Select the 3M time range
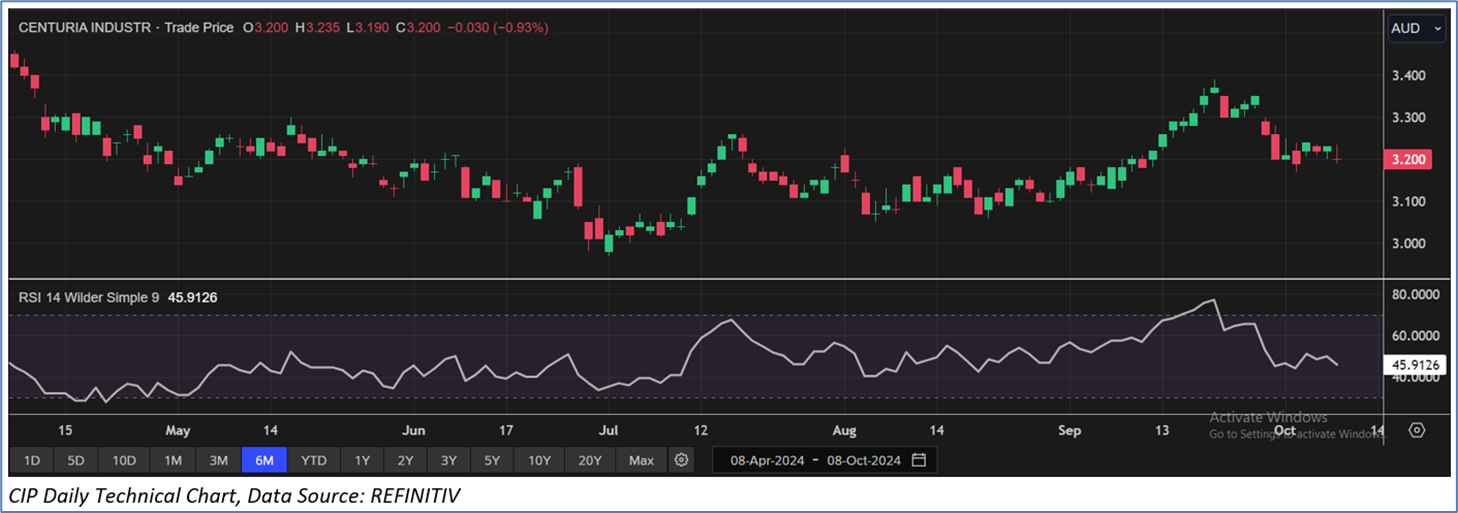Viewport: 1458px width, 513px height. coord(218,460)
